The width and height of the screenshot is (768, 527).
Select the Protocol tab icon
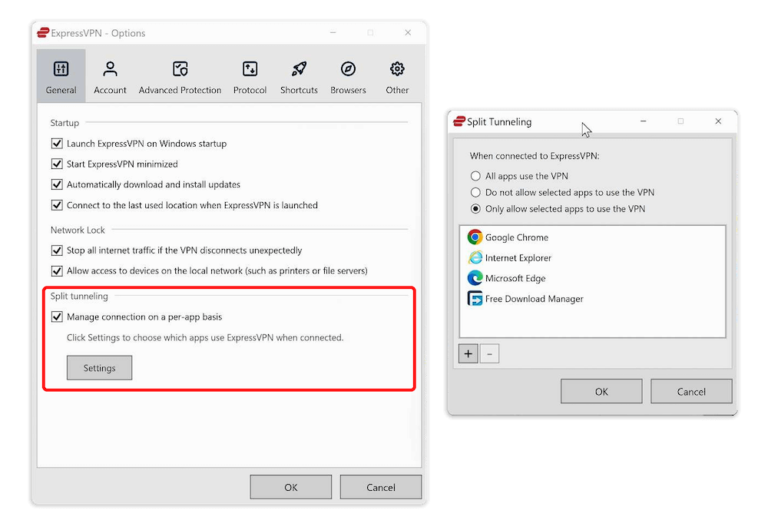pyautogui.click(x=250, y=69)
